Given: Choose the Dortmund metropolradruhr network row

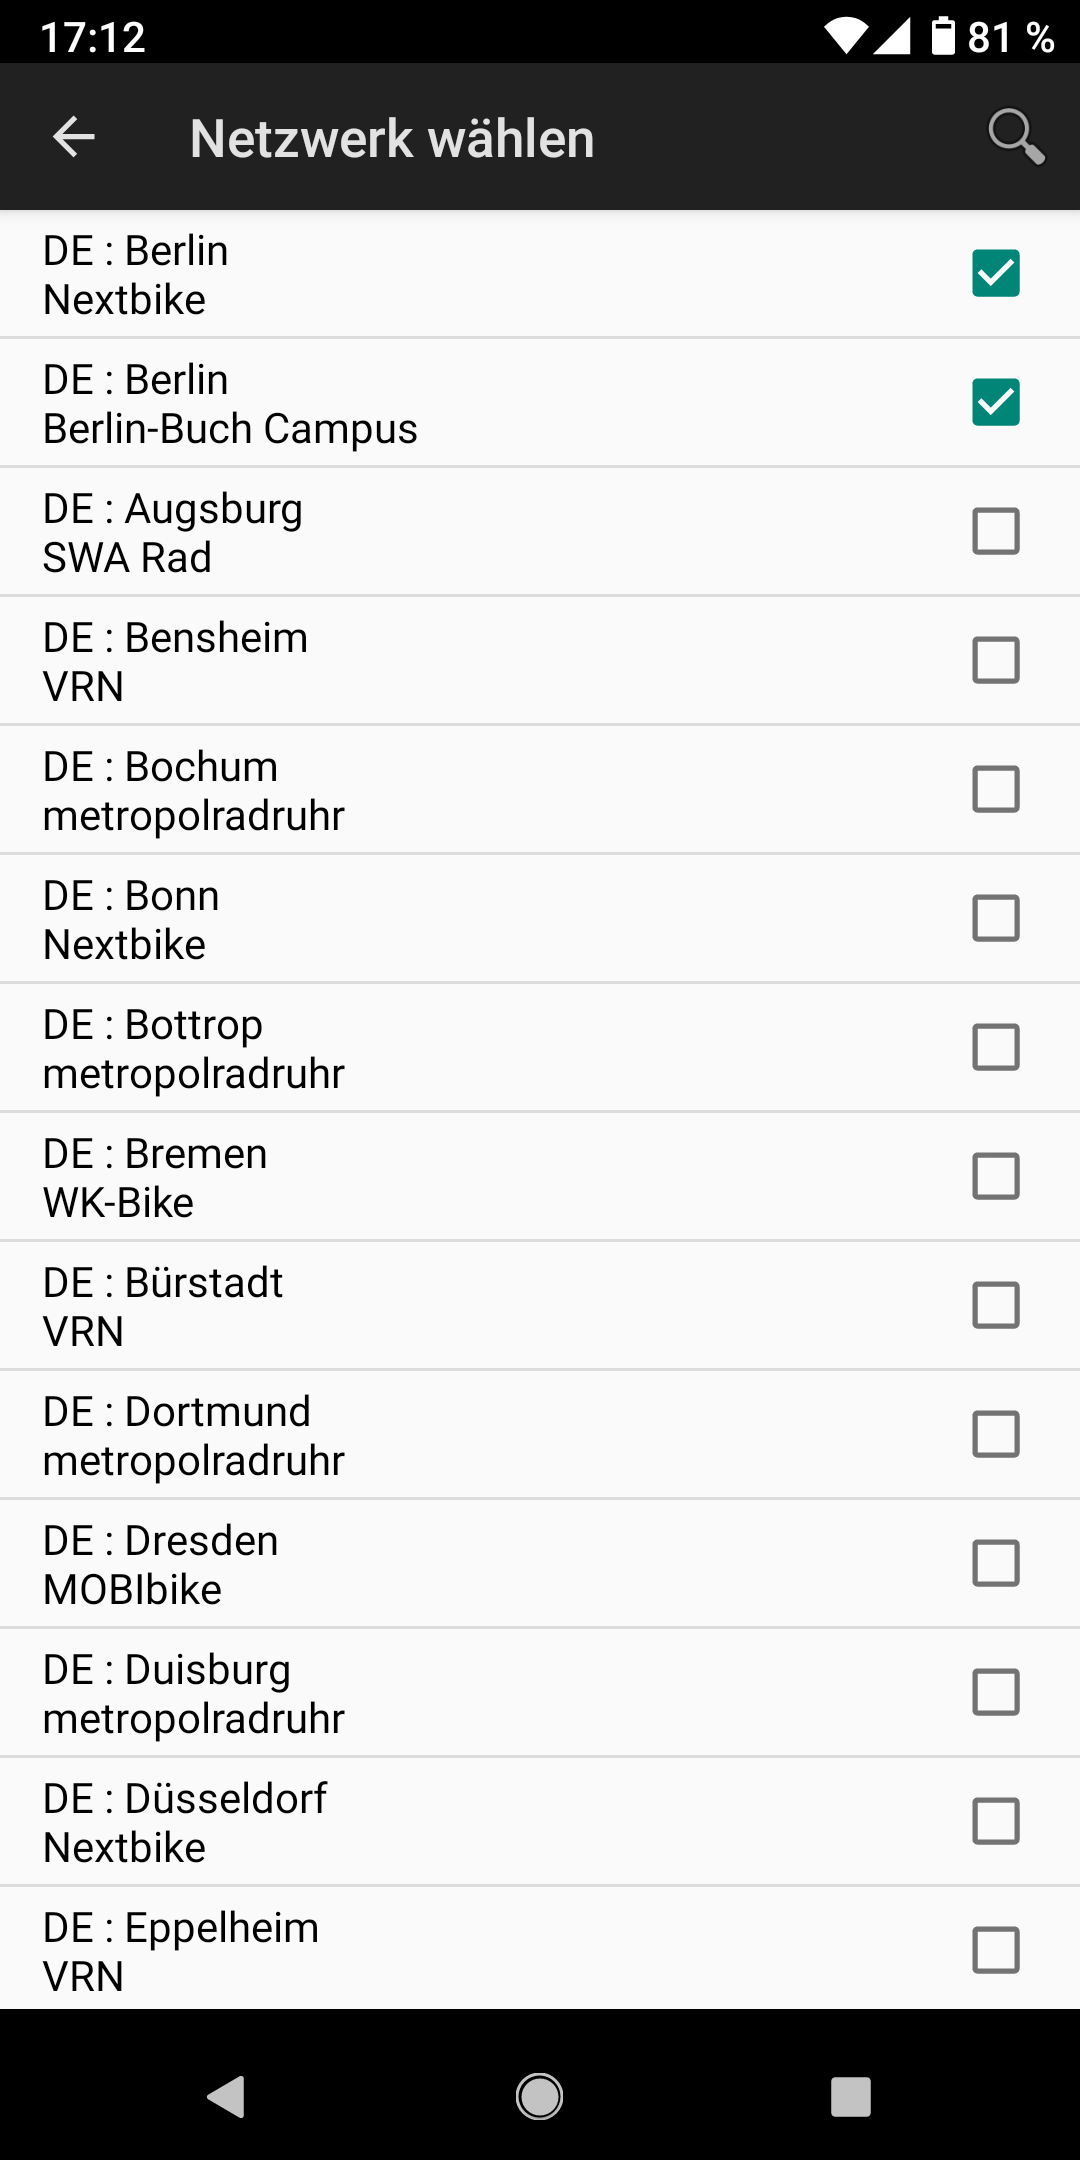Looking at the screenshot, I should [x=400, y=1435].
